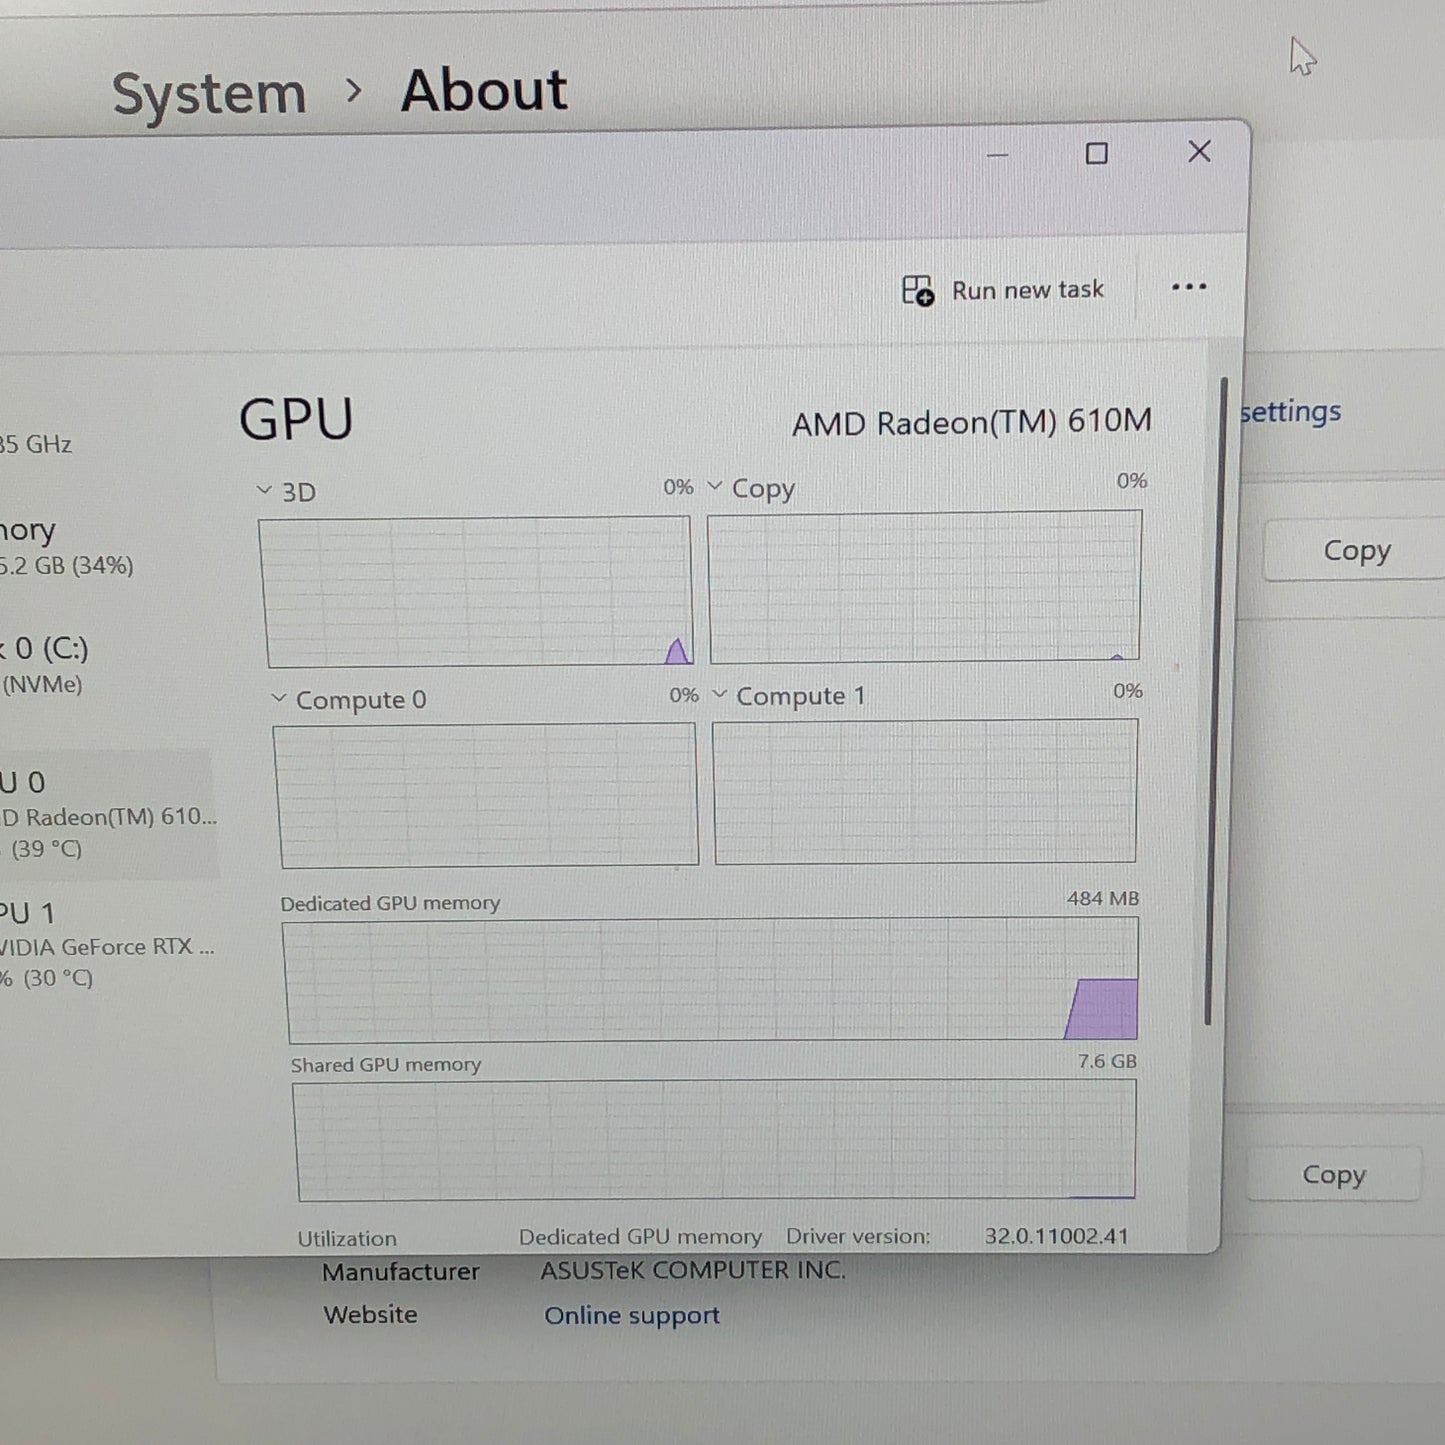Screen dimensions: 1445x1445
Task: Maximize the Task Manager window
Action: click(1097, 153)
